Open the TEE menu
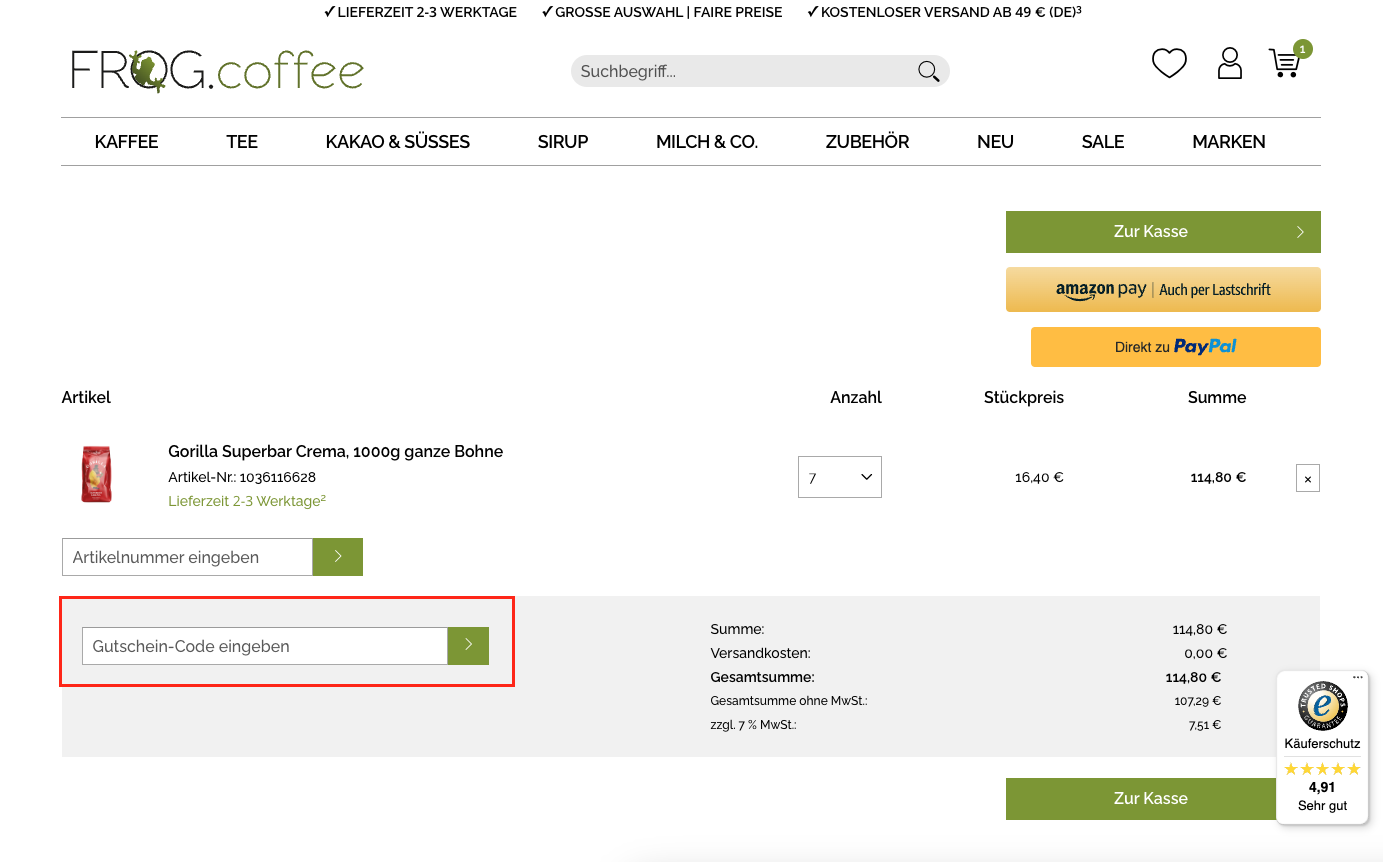The image size is (1383, 862). click(x=242, y=142)
